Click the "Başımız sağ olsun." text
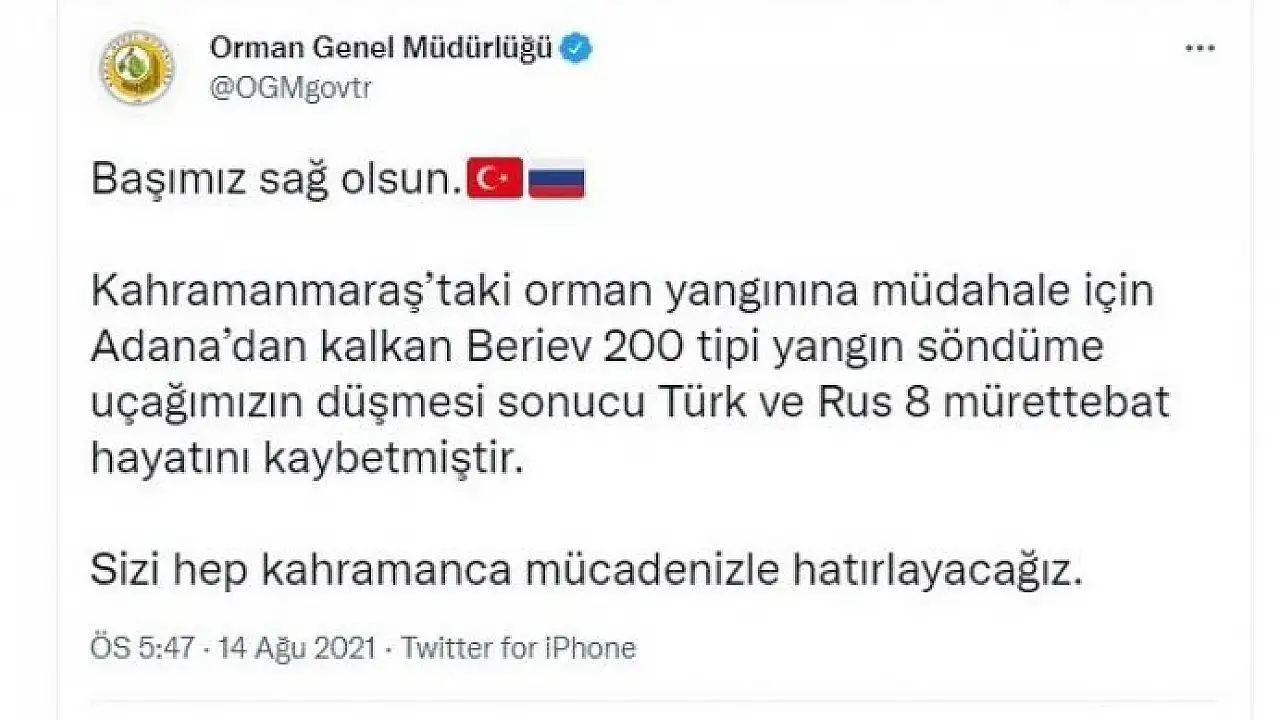Image resolution: width=1280 pixels, height=720 pixels. pos(278,180)
